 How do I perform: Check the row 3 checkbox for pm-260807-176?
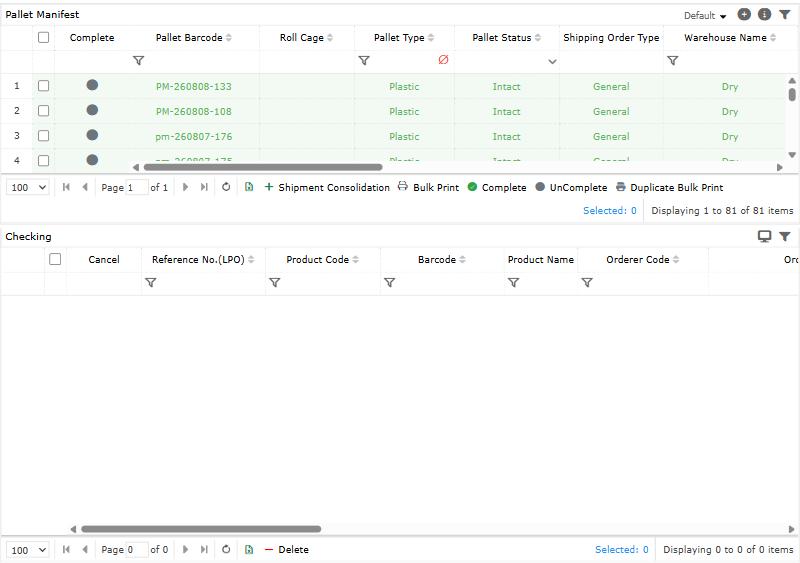tap(43, 136)
